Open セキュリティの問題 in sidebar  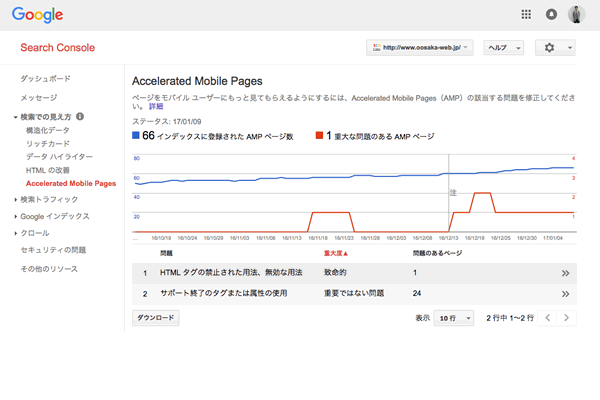pyautogui.click(x=53, y=250)
